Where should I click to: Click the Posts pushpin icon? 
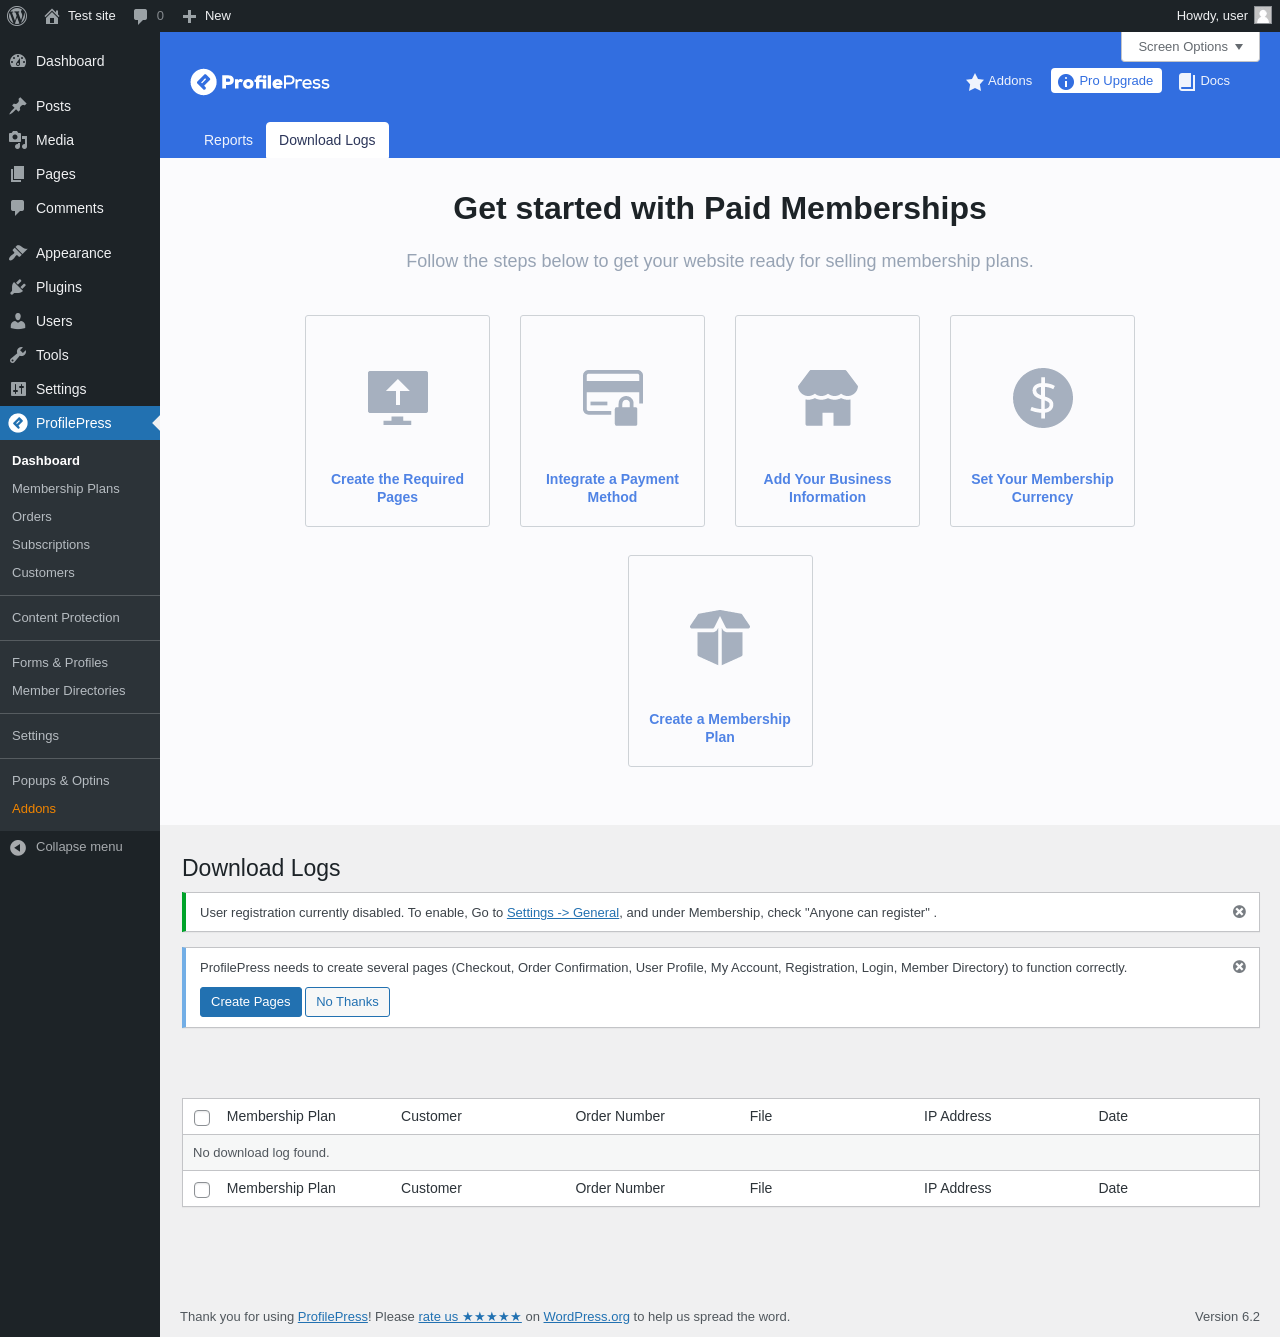(x=18, y=106)
